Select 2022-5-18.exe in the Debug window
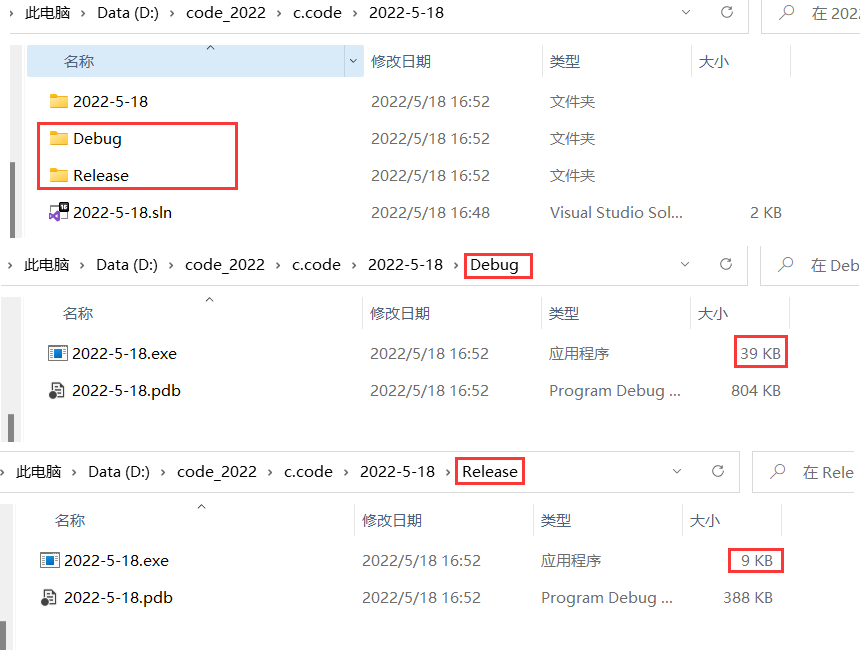Image resolution: width=861 pixels, height=657 pixels. 125,354
